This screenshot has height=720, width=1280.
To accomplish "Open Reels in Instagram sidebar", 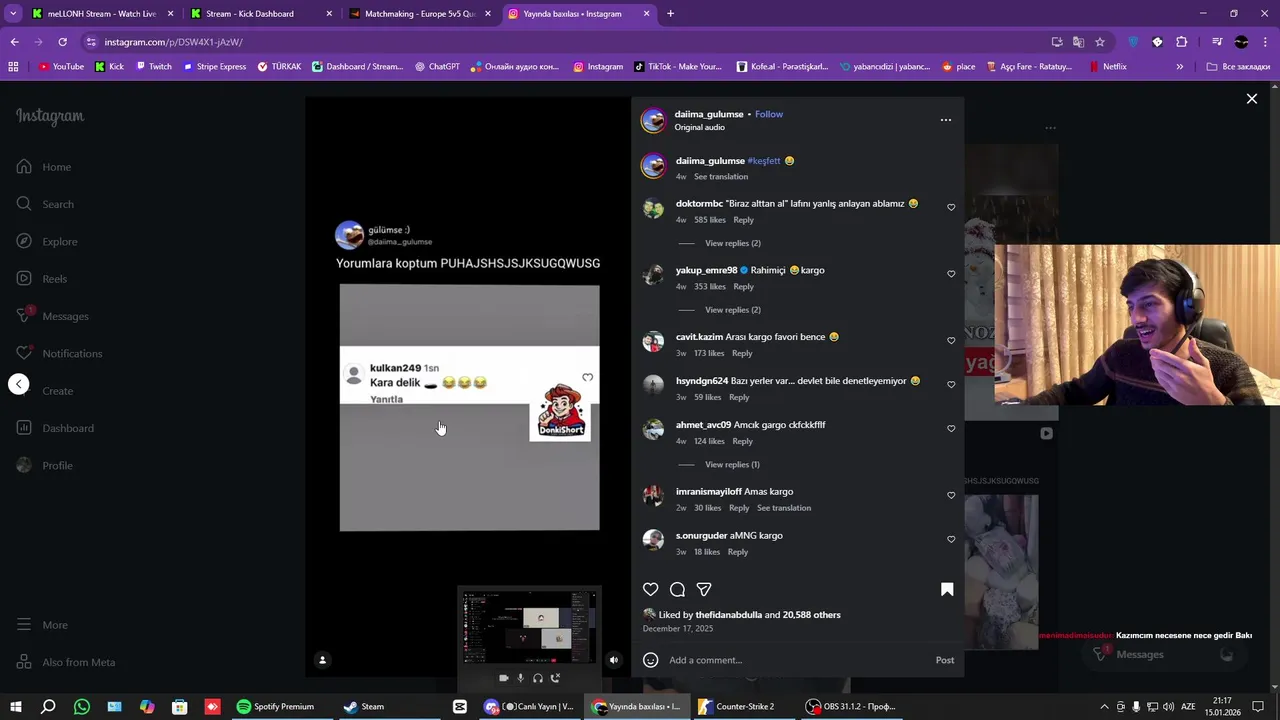I will point(42,279).
